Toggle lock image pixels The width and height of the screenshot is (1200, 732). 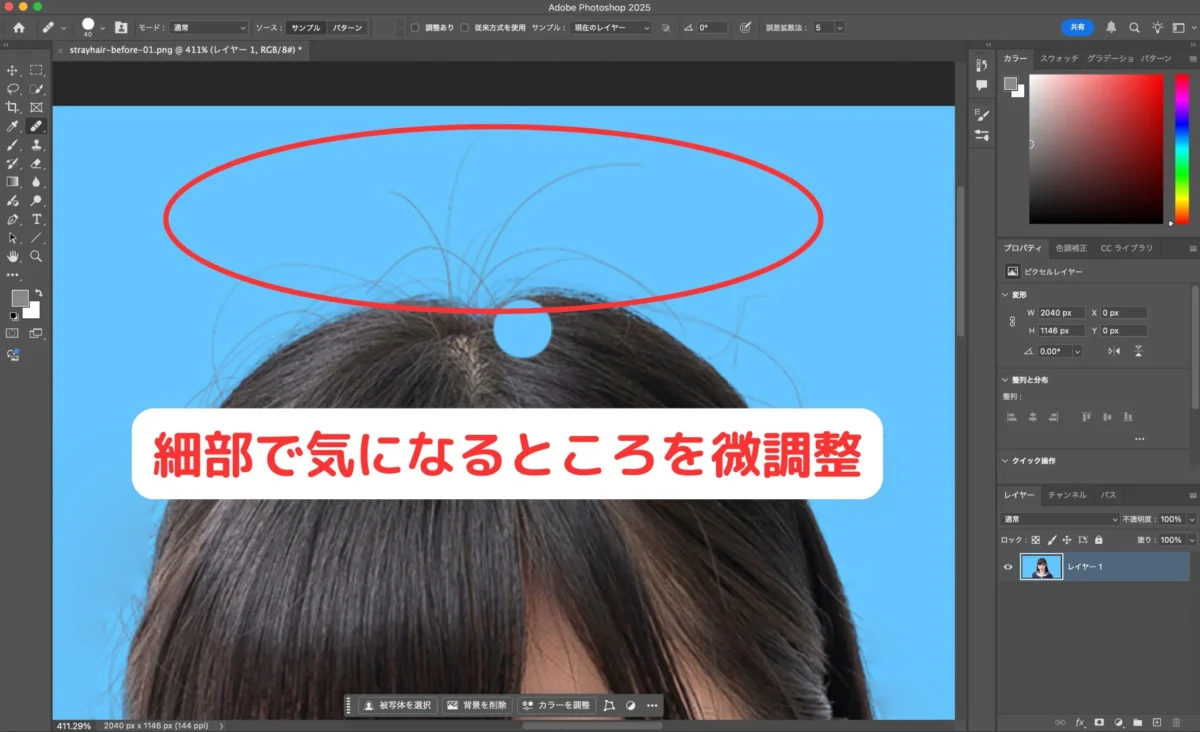(x=1051, y=540)
